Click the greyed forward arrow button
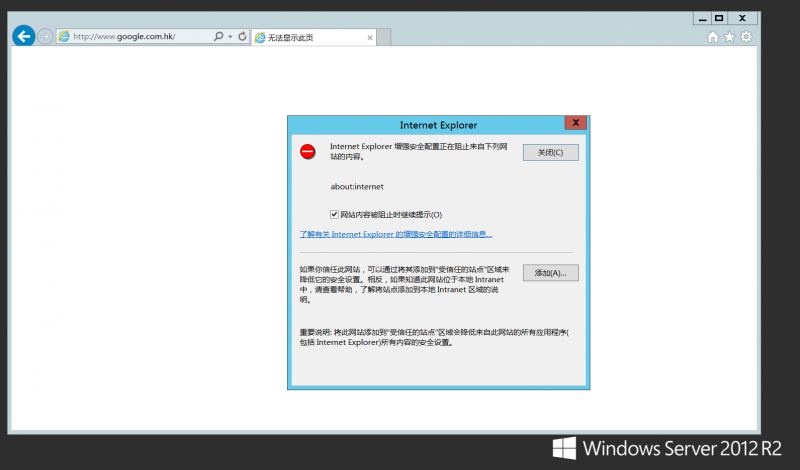Image resolution: width=800 pixels, height=470 pixels. (45, 37)
